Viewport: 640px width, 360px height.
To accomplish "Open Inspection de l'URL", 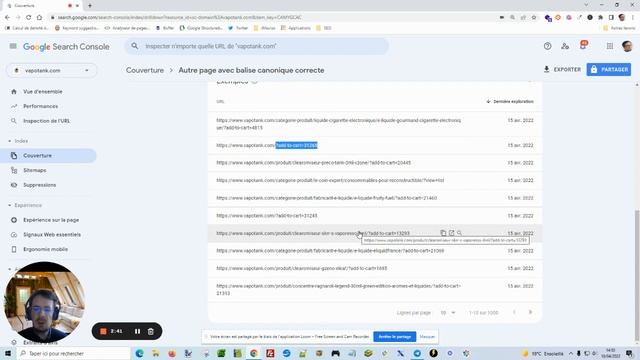I will coord(48,121).
